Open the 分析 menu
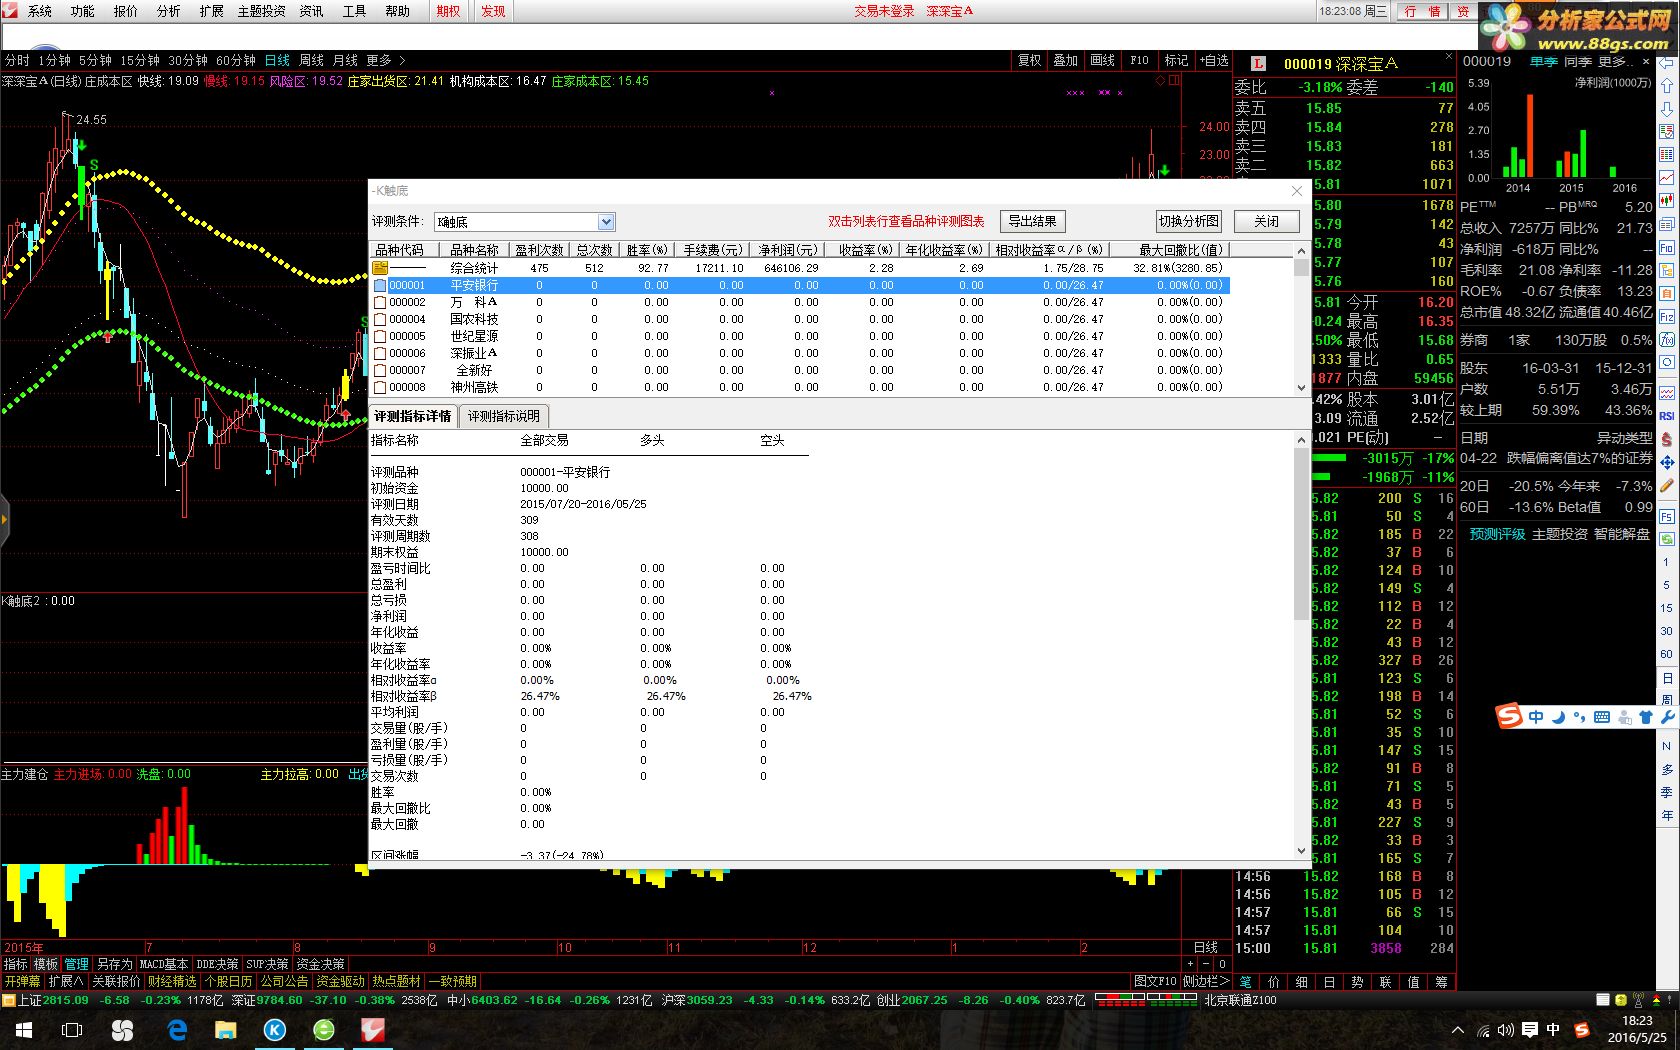The width and height of the screenshot is (1680, 1050). (169, 11)
